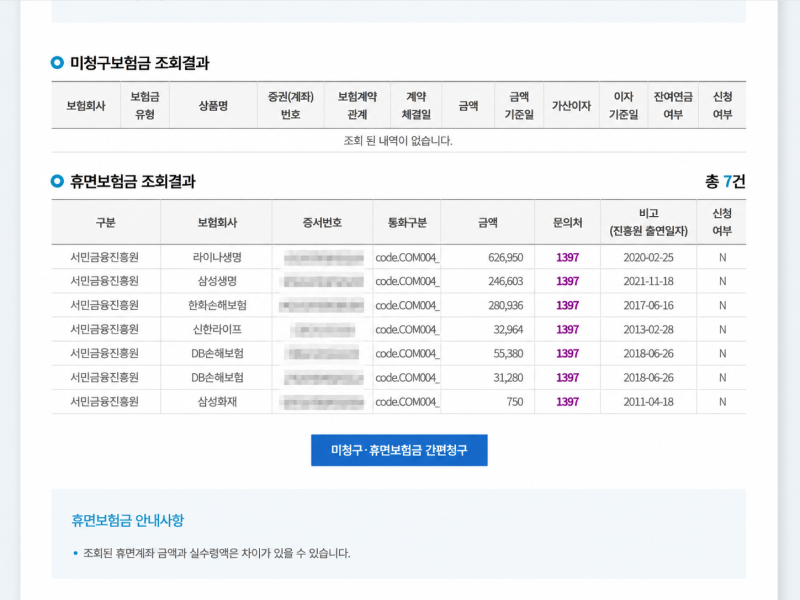Select the 삼성화재 company cell
Viewport: 800px width, 600px height.
[217, 402]
